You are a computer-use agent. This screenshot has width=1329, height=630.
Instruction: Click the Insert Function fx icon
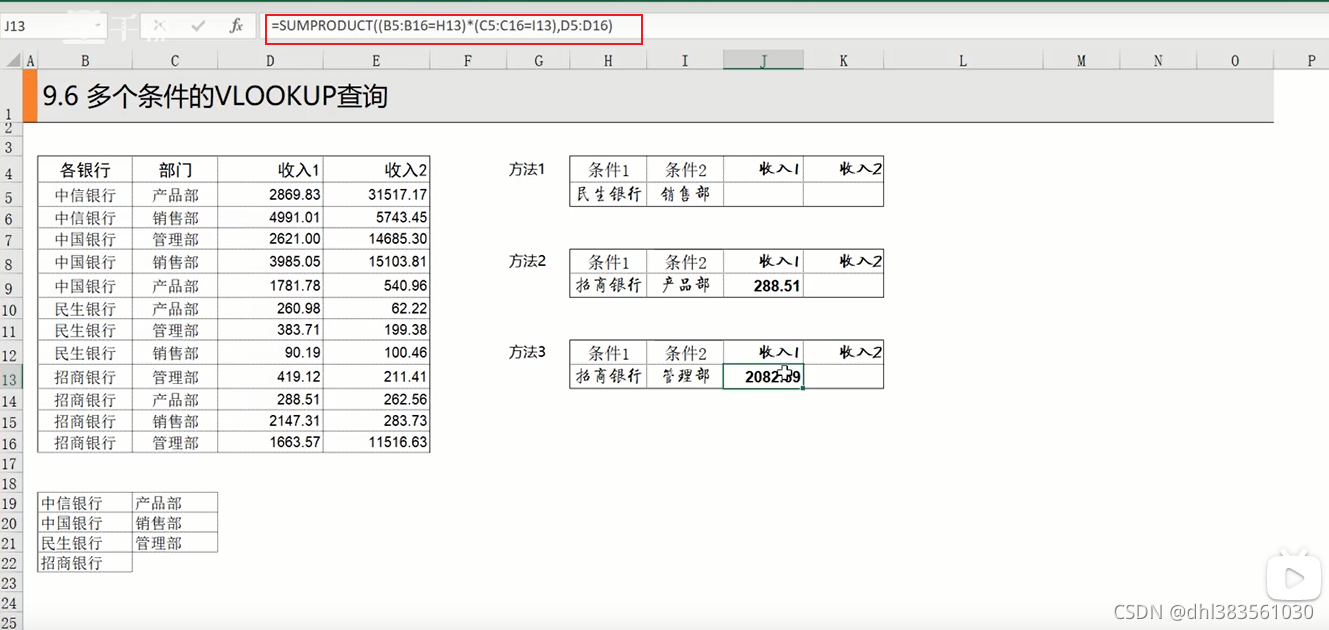tap(236, 26)
